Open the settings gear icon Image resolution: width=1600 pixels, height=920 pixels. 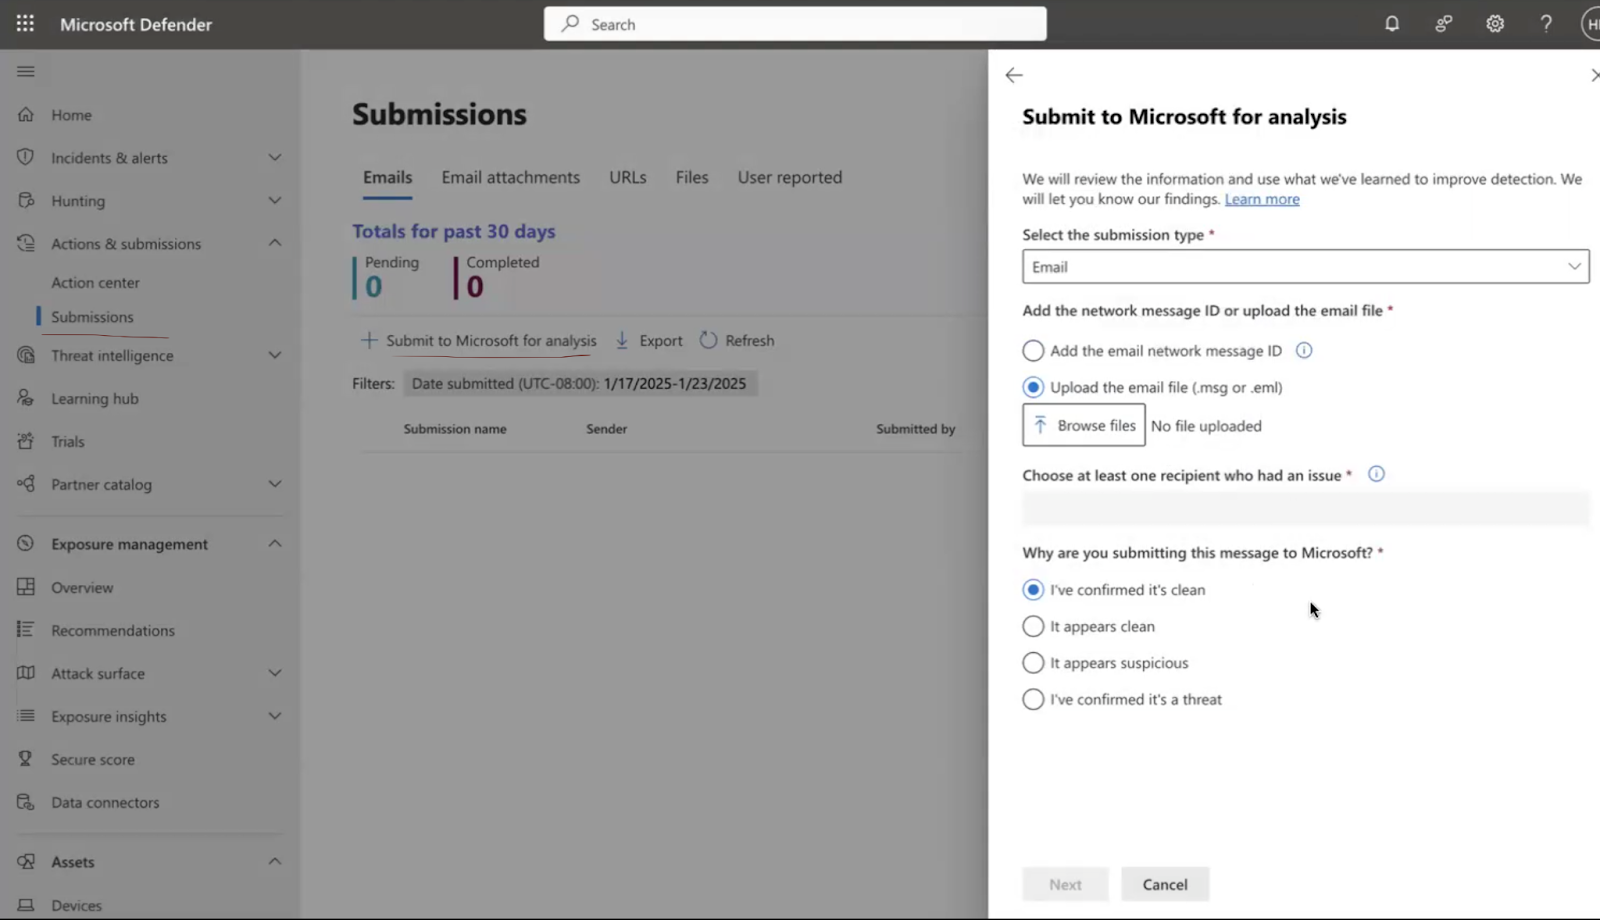pos(1495,24)
